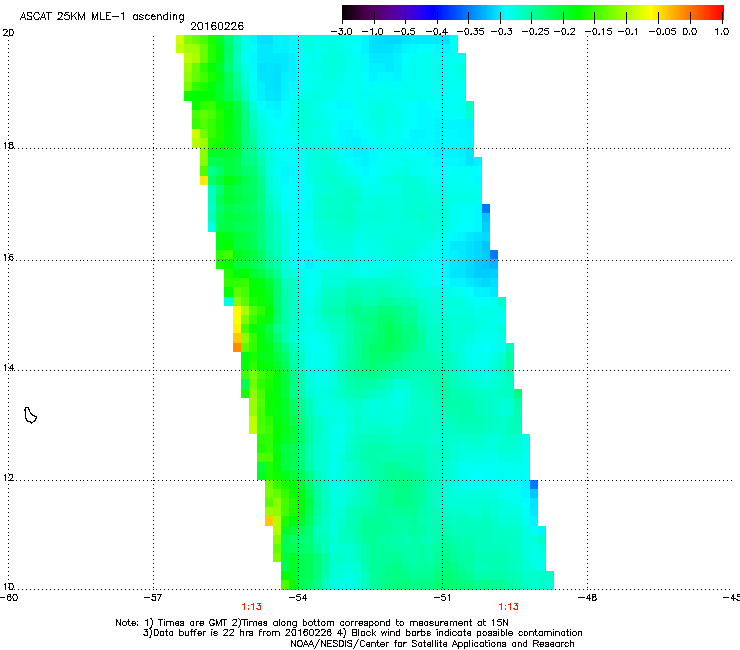The image size is (740, 650).
Task: Select the 1.0 color bar label
Action: point(722,32)
